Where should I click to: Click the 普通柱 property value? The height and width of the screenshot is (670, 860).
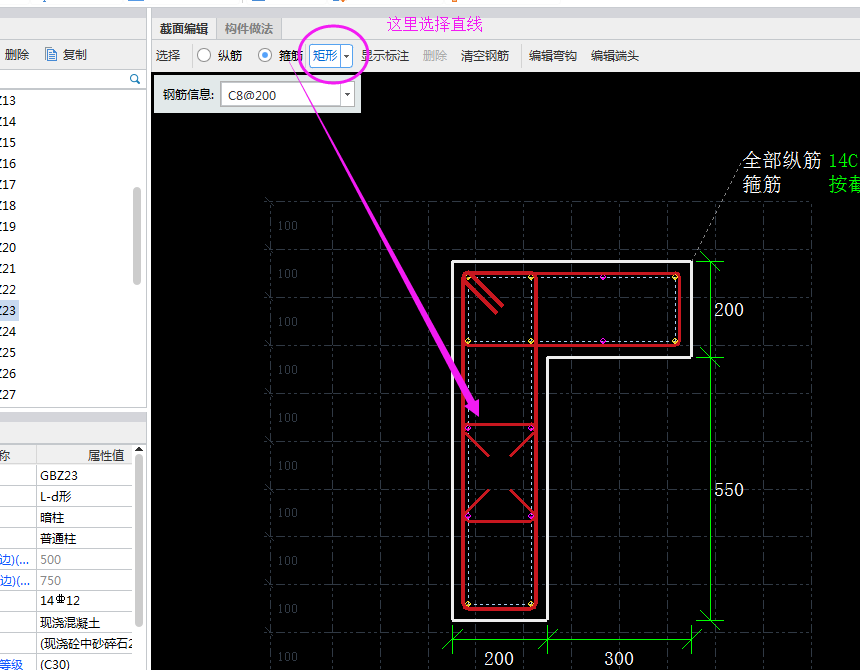point(84,538)
